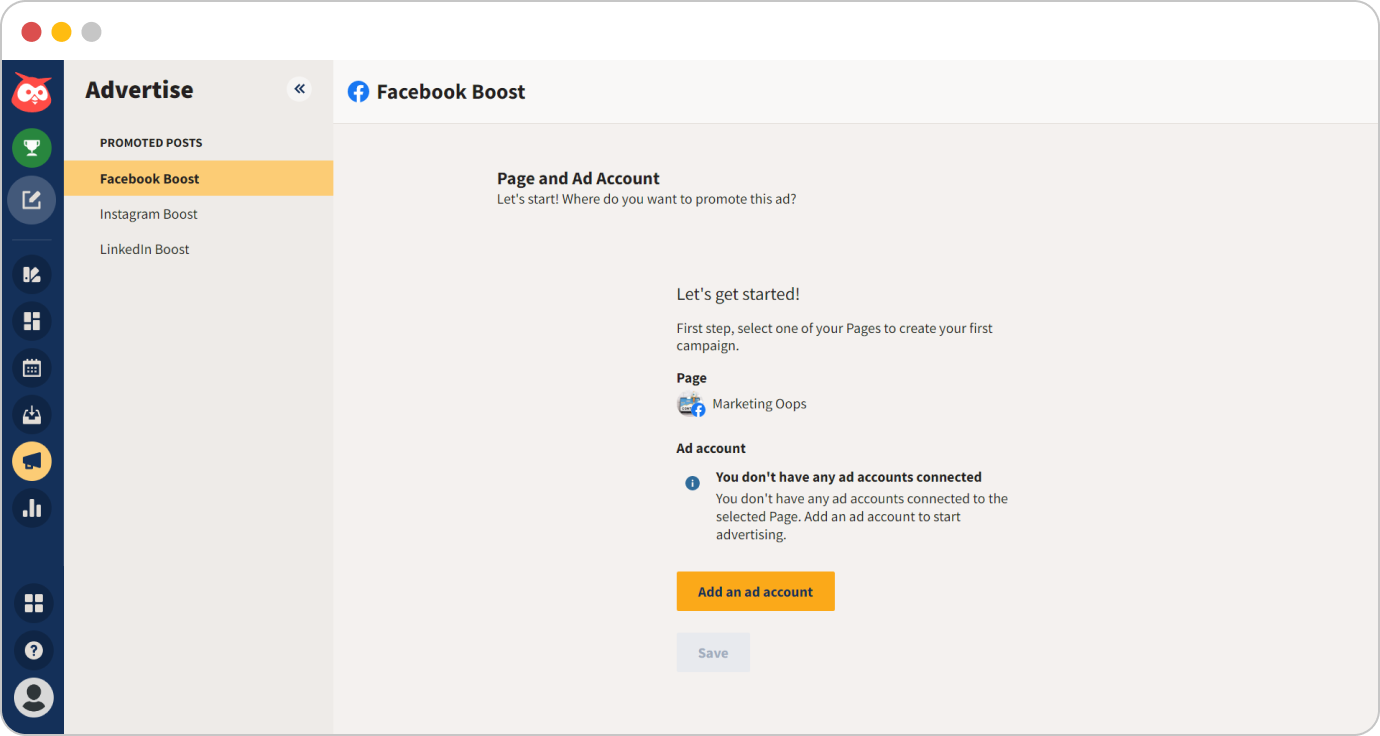Click the Page and Ad Account heading
Image resolution: width=1380 pixels, height=736 pixels.
(578, 178)
